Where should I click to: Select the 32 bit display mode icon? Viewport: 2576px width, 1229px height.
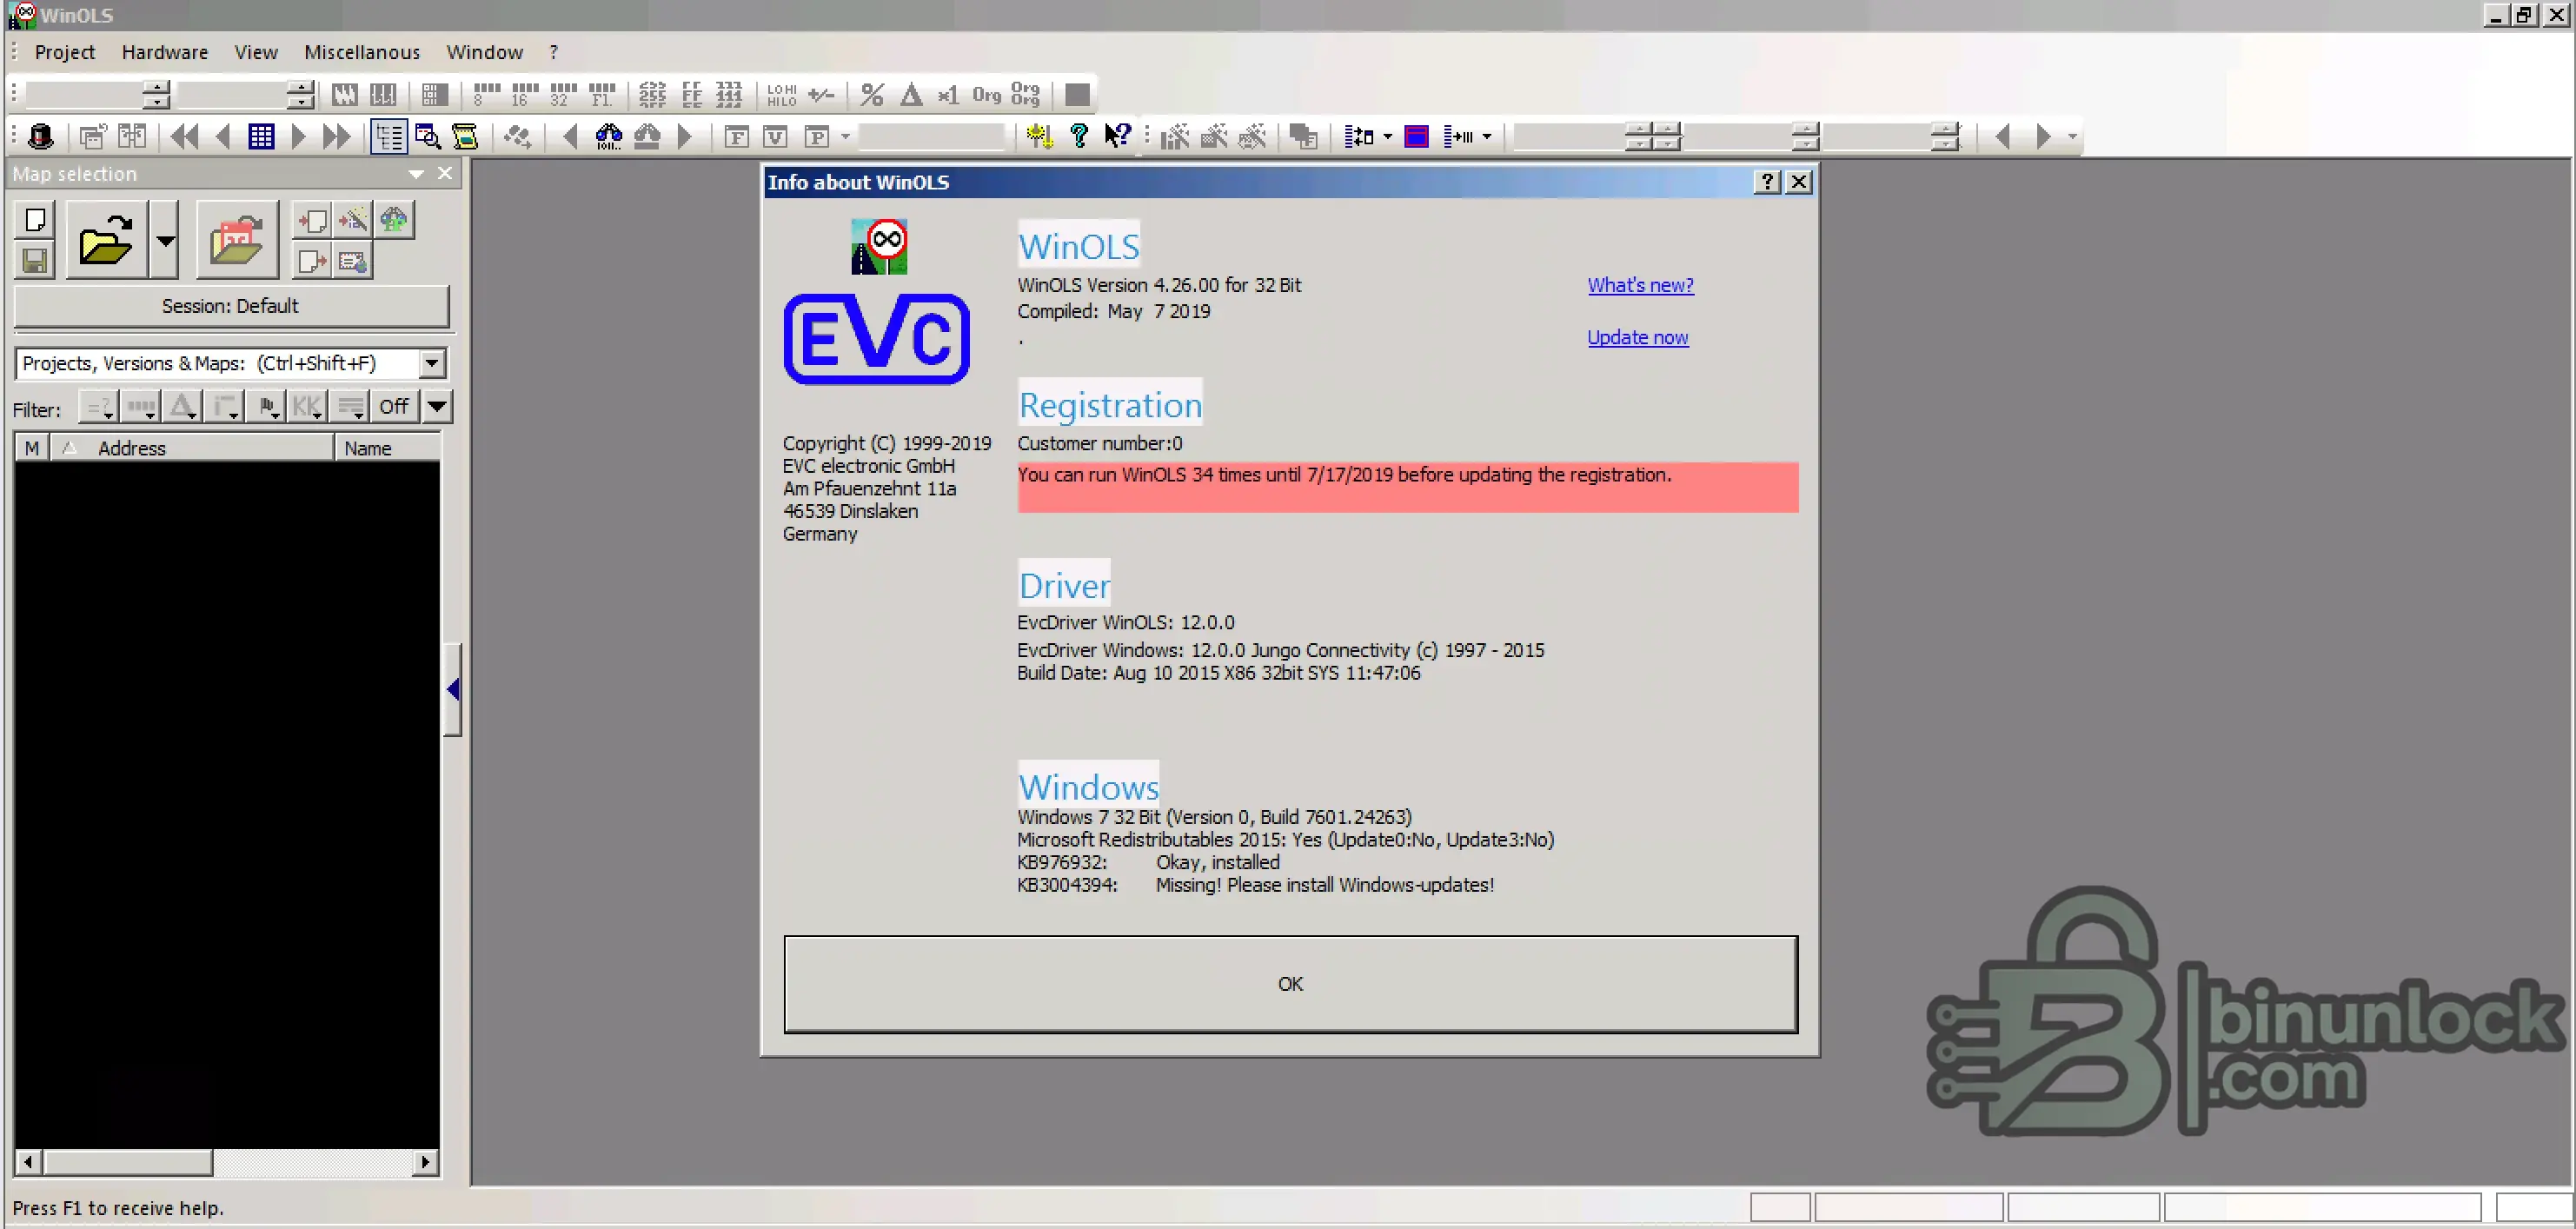tap(563, 95)
